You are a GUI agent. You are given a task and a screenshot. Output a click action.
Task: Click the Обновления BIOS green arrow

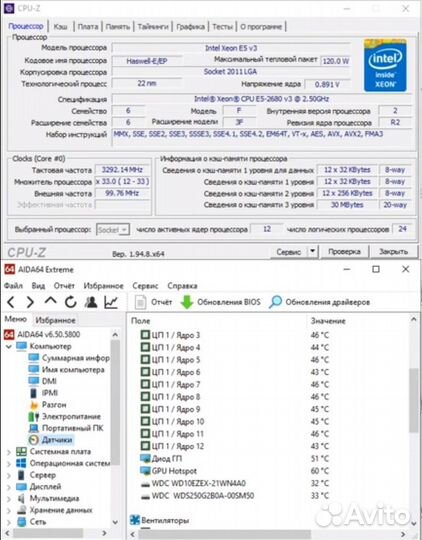(187, 302)
